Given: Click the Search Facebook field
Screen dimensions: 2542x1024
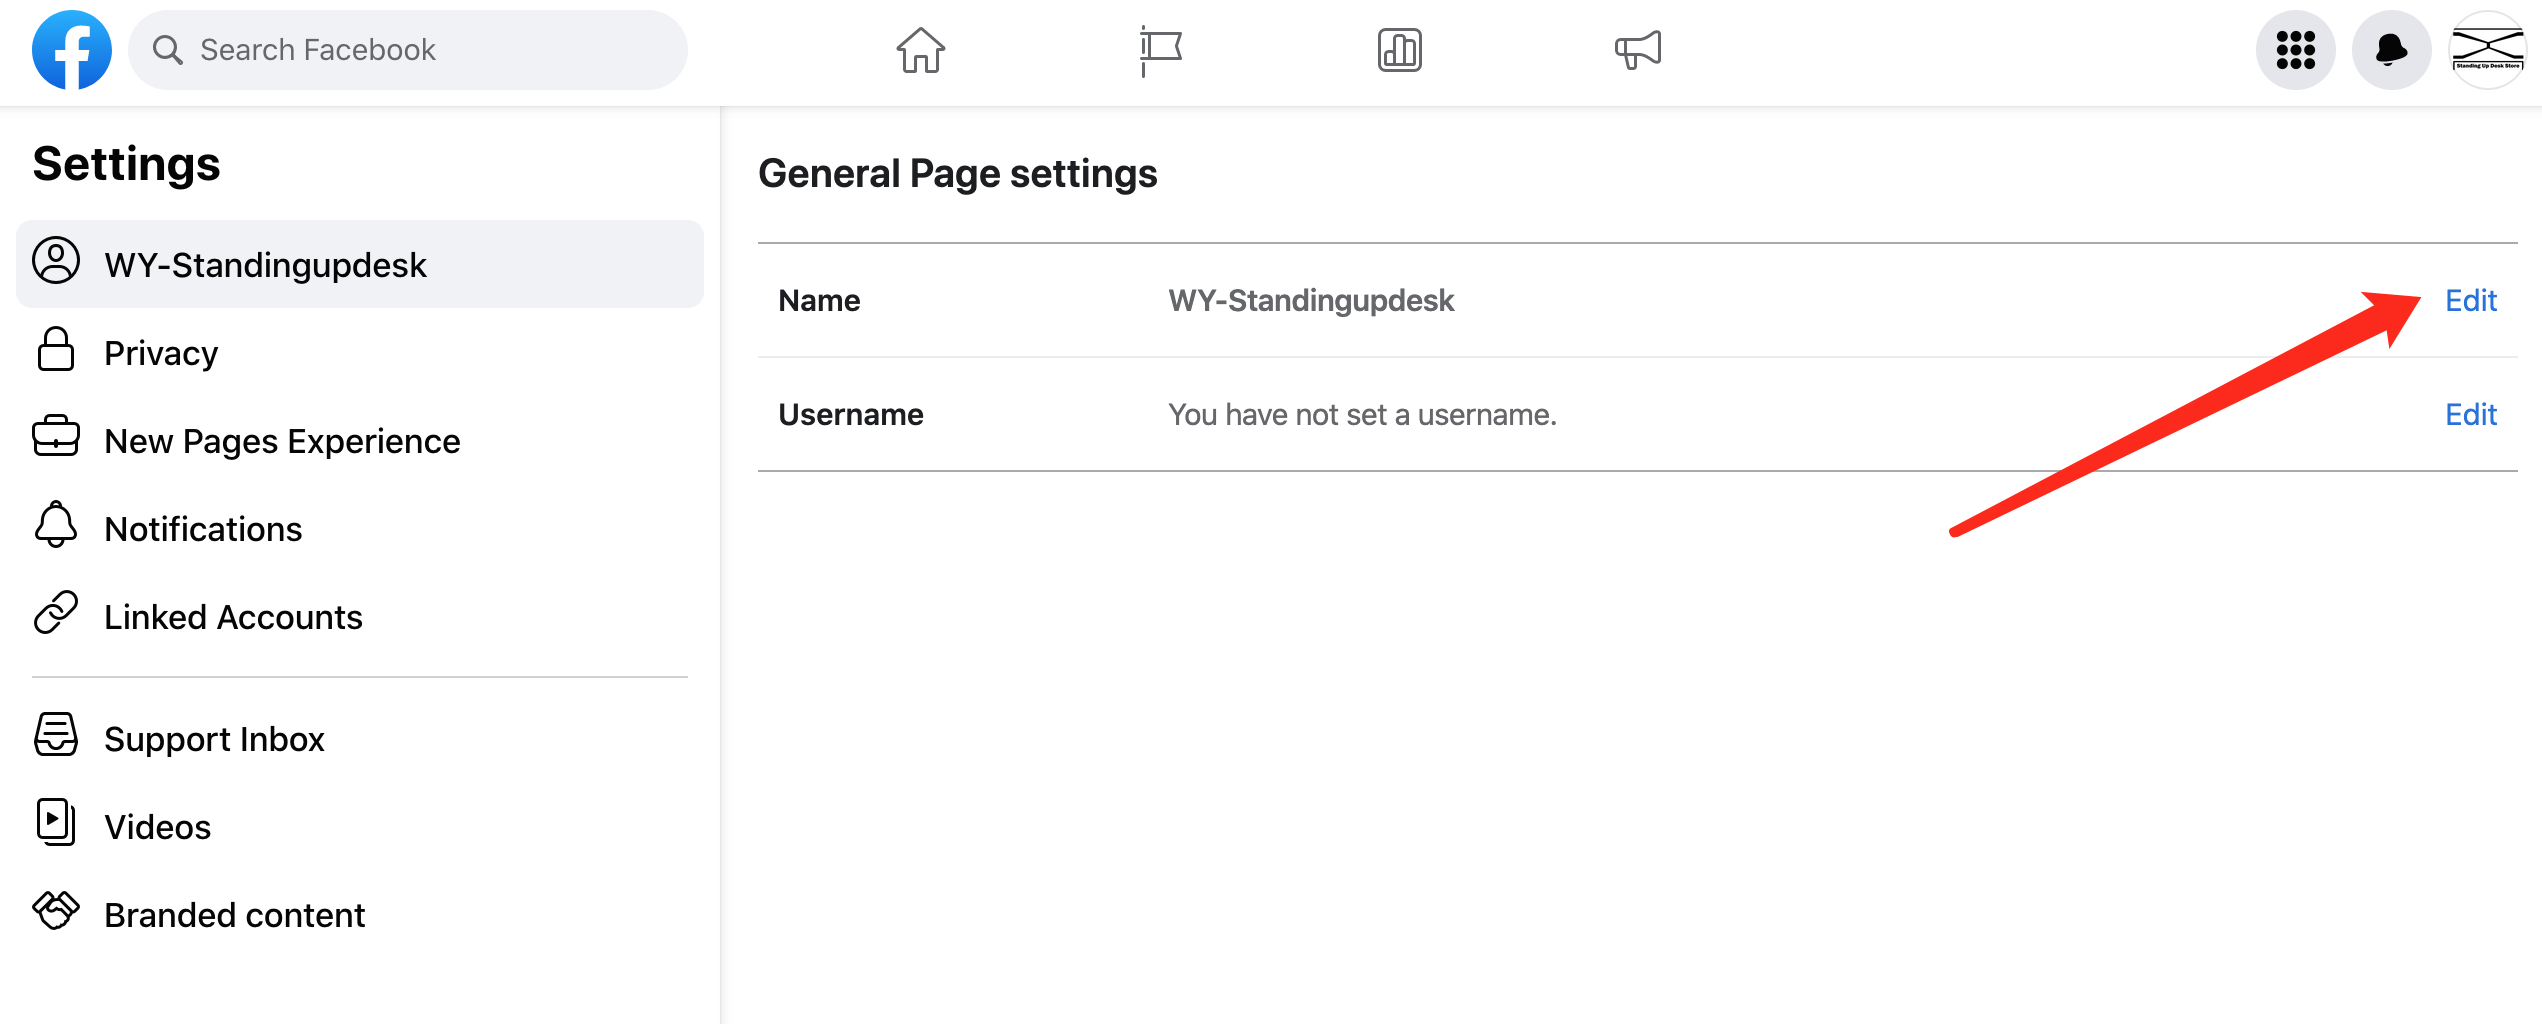Looking at the screenshot, I should click(420, 50).
